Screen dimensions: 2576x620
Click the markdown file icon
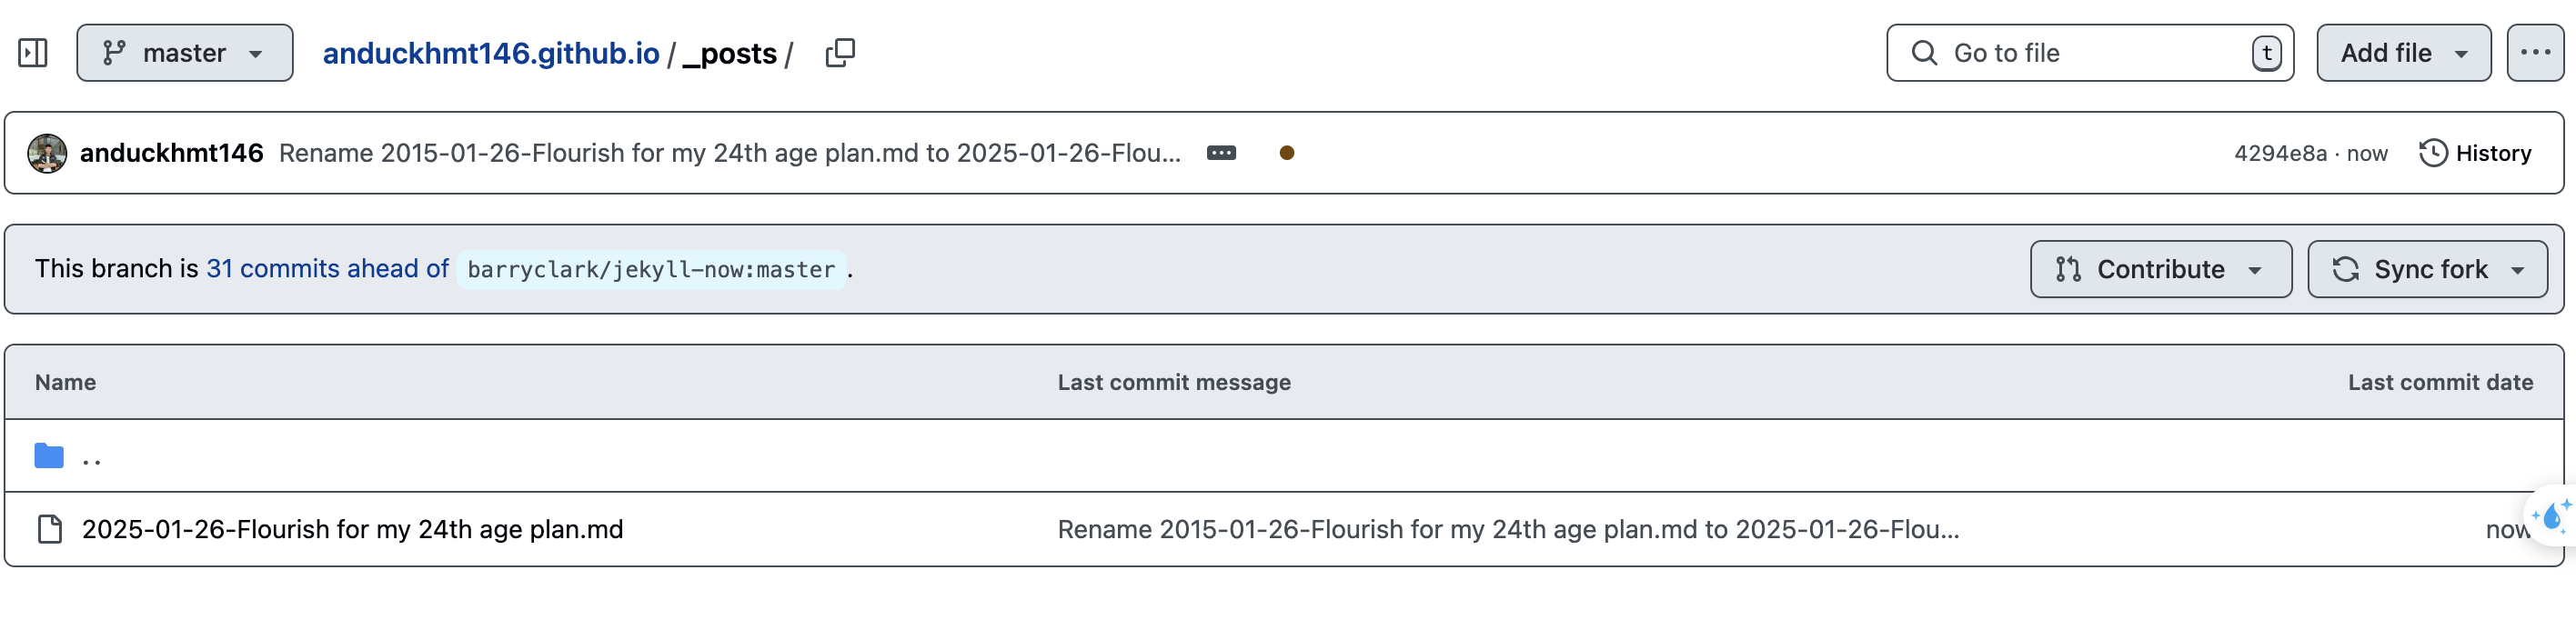(49, 529)
